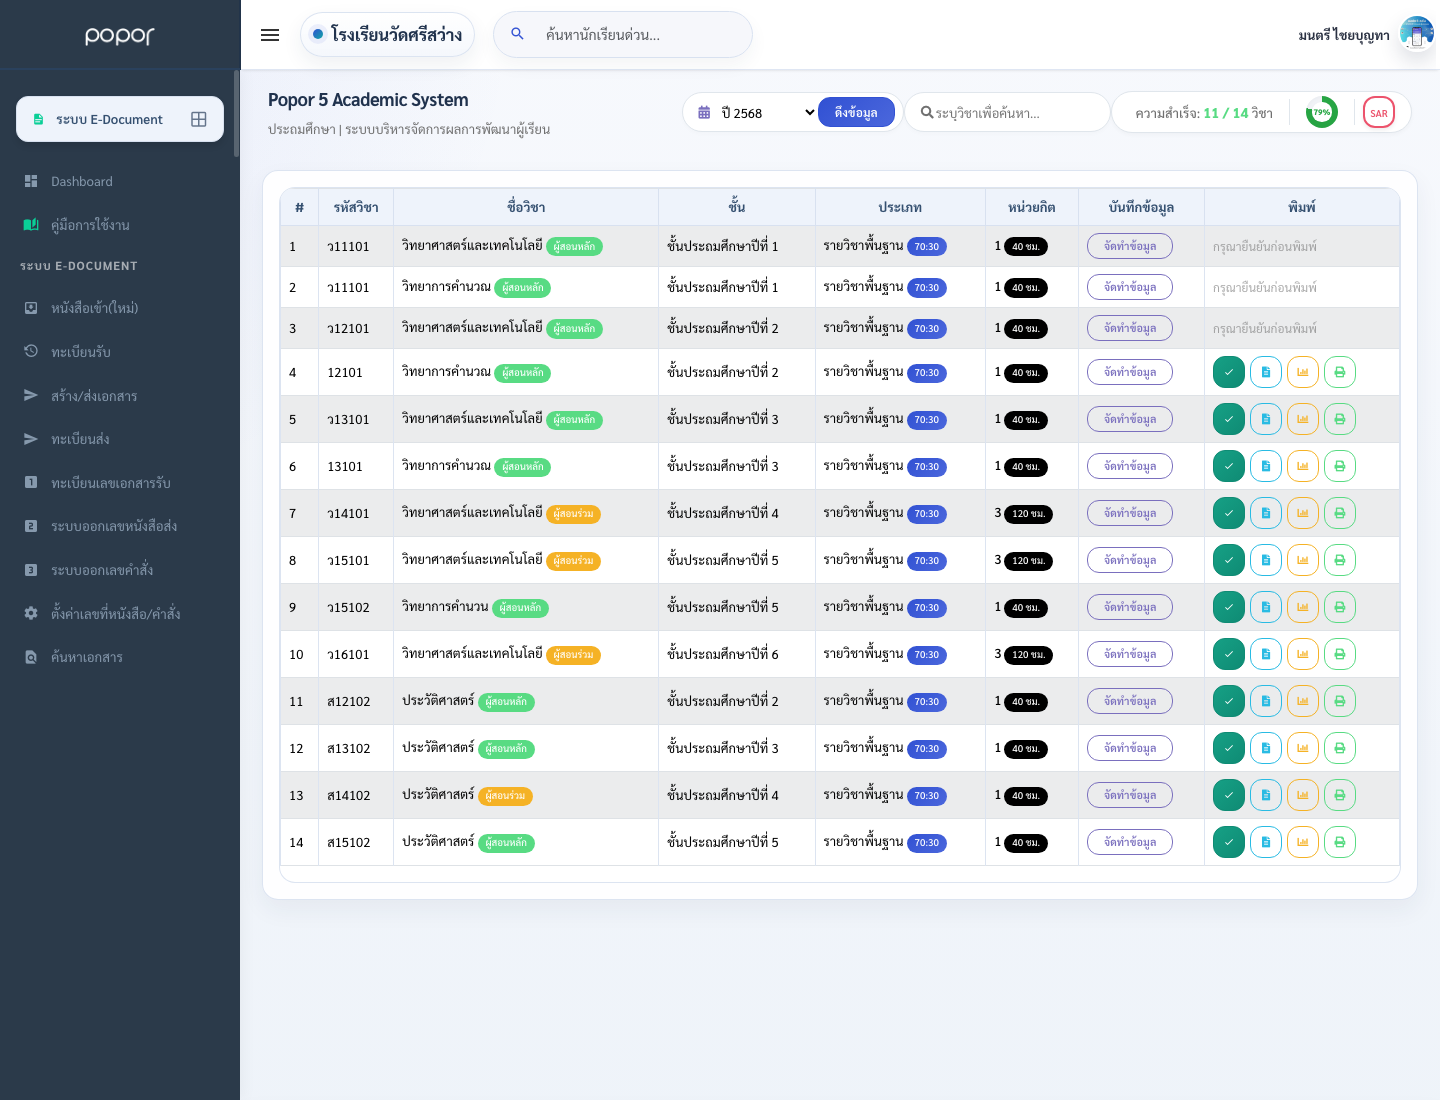Click จัดทำข้อมูล button for course ส12102
The width and height of the screenshot is (1440, 1100).
click(1130, 701)
